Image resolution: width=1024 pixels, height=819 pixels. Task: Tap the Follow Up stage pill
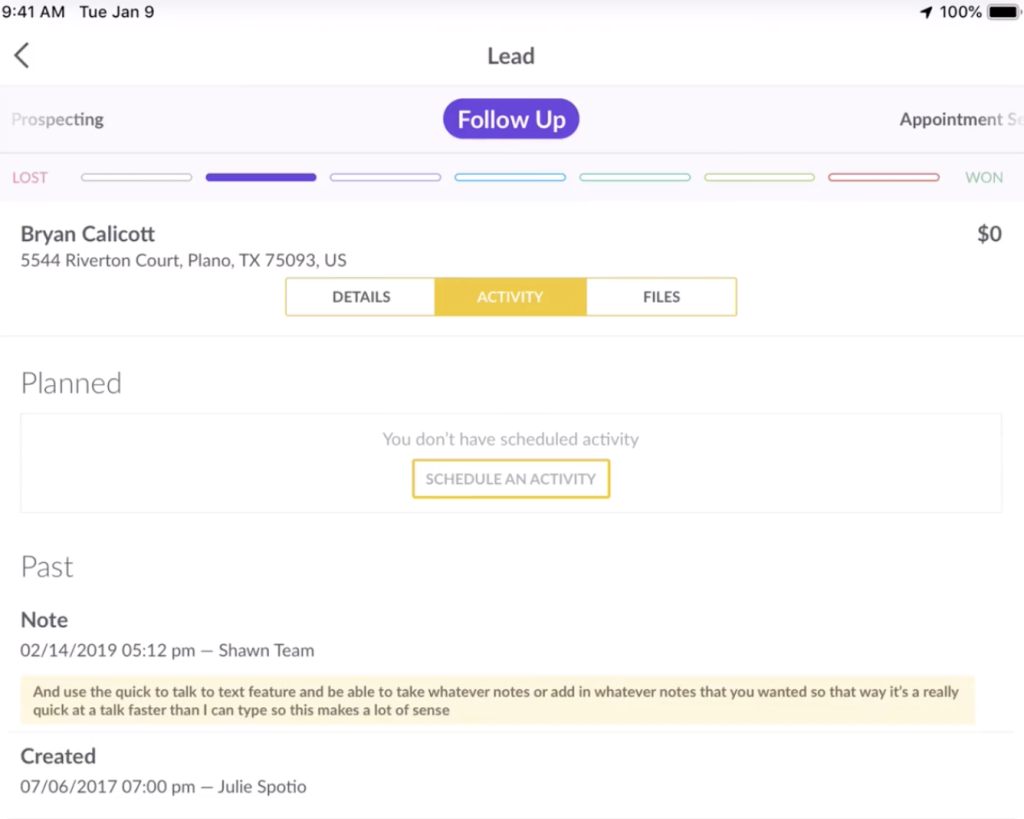tap(511, 120)
